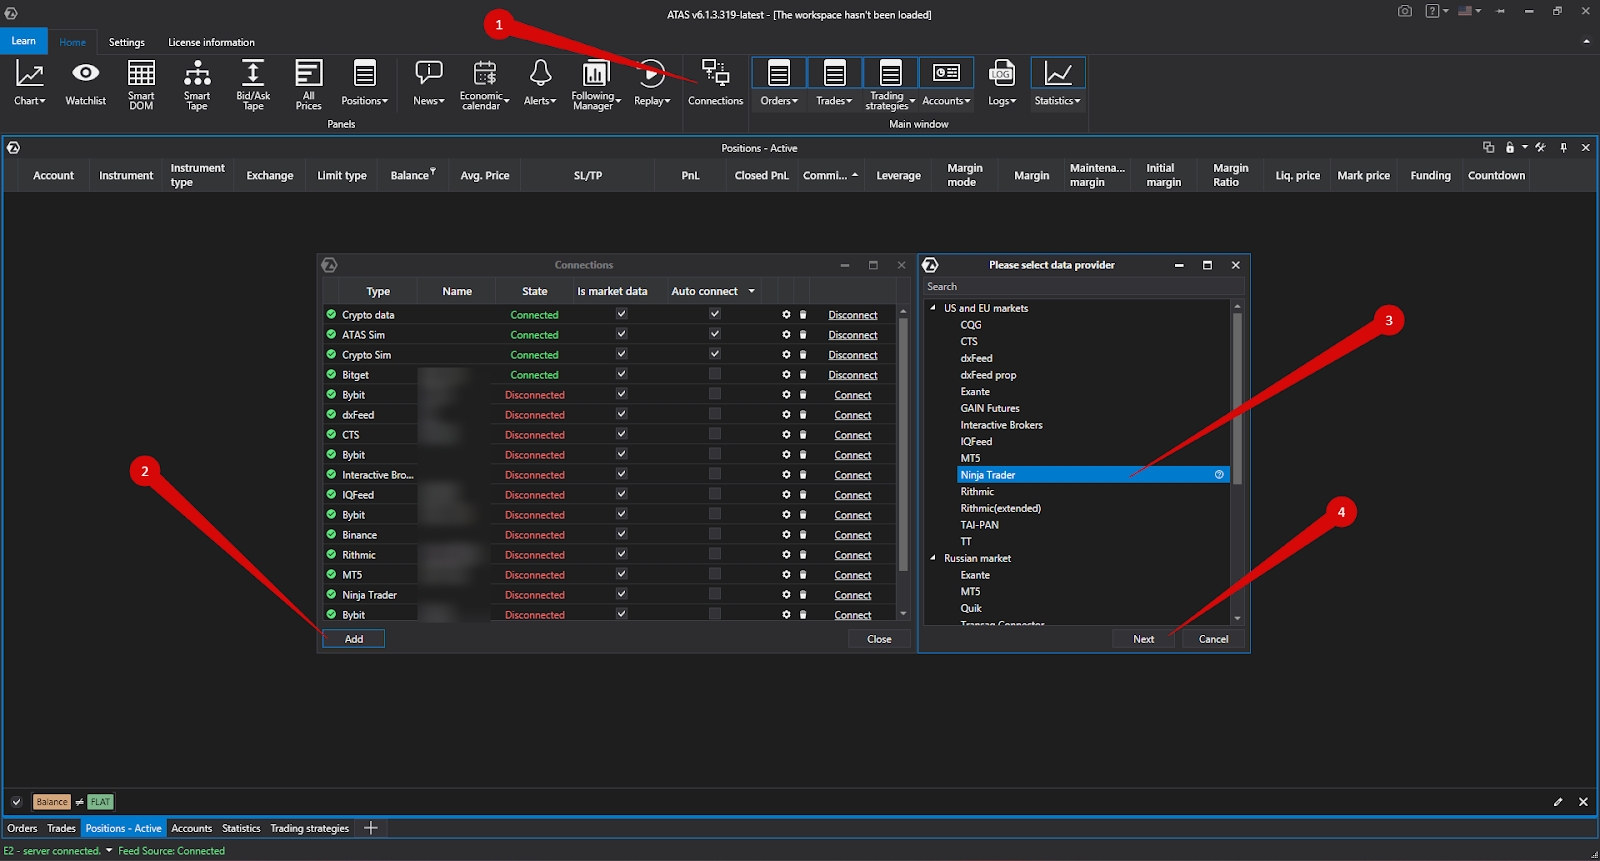
Task: Open the Chart dropdown menu
Action: point(30,84)
